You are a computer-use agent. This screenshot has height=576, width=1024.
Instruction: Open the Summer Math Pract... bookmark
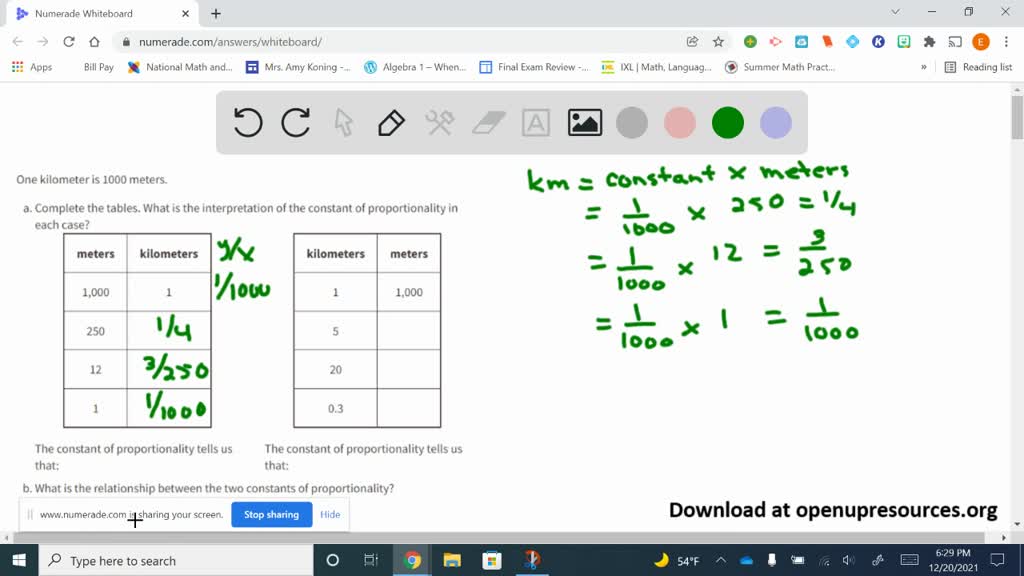point(780,67)
